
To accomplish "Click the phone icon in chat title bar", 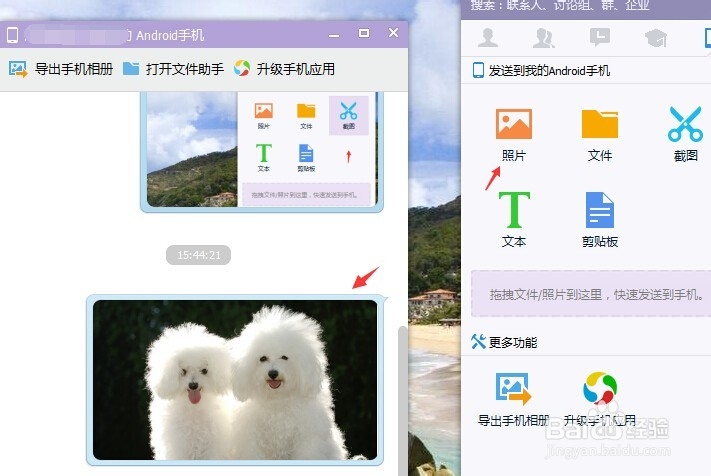I will 13,35.
